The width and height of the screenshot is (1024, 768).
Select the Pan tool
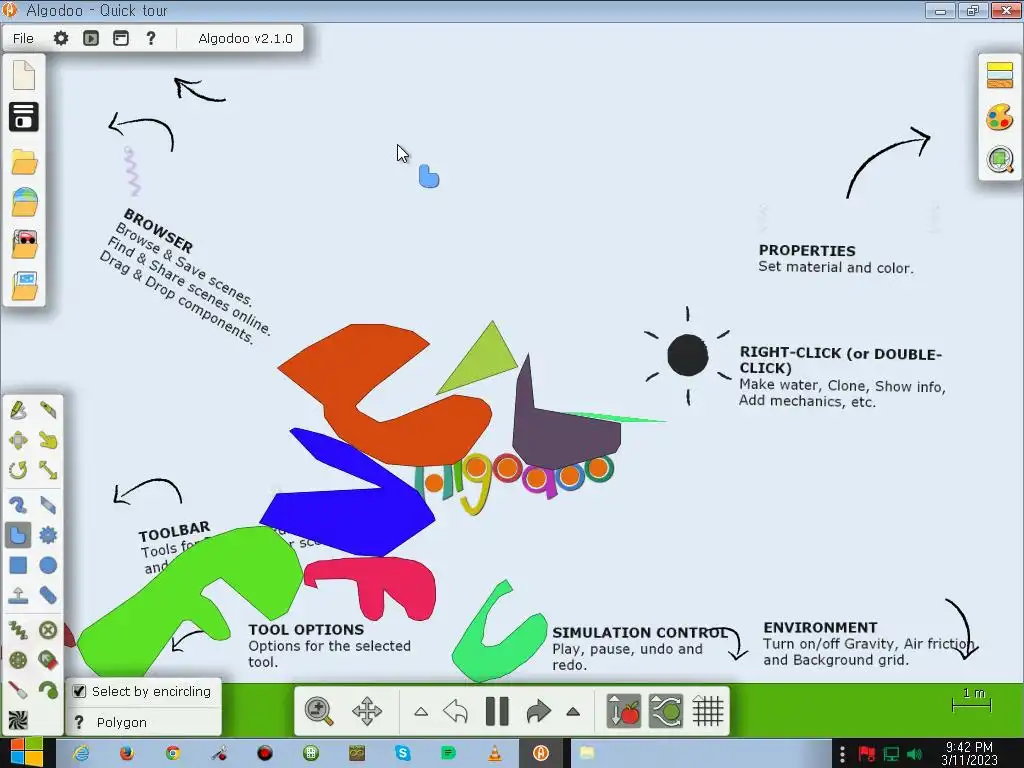tap(367, 711)
